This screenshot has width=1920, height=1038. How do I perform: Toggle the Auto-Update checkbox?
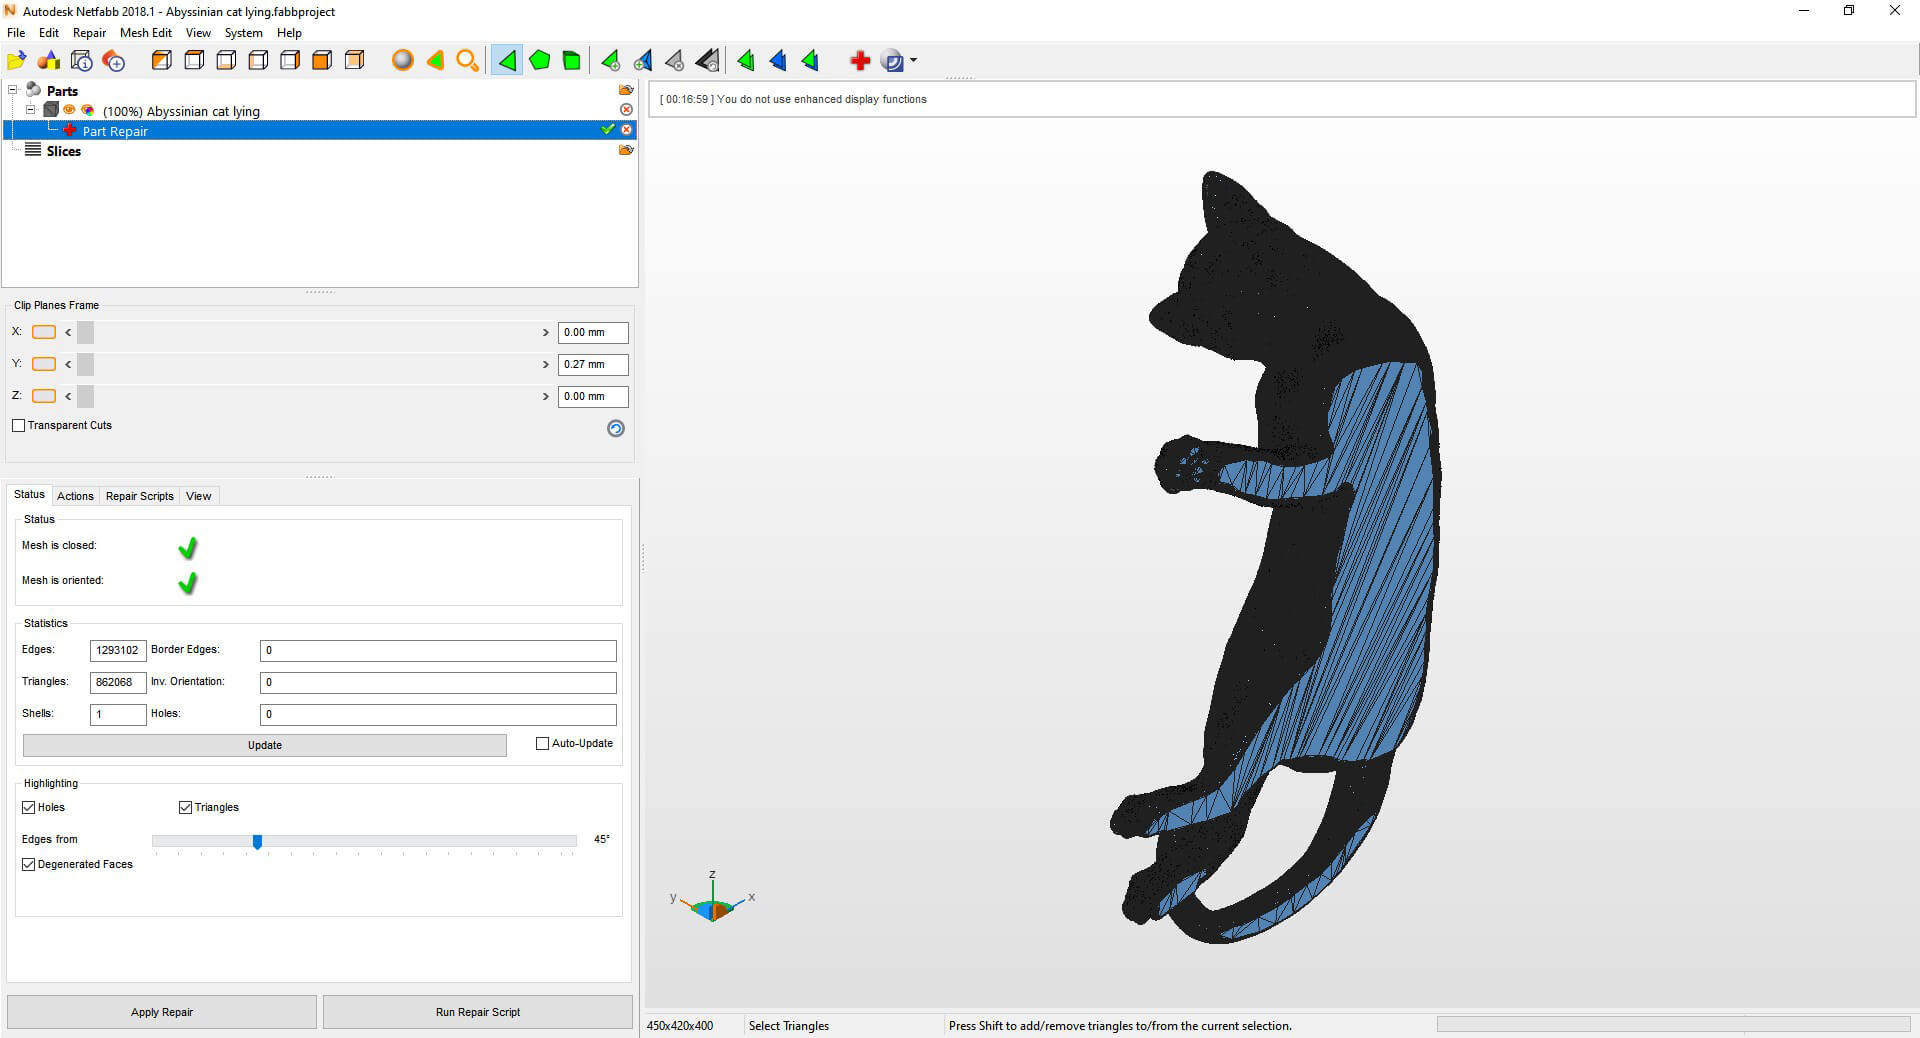[x=543, y=744]
